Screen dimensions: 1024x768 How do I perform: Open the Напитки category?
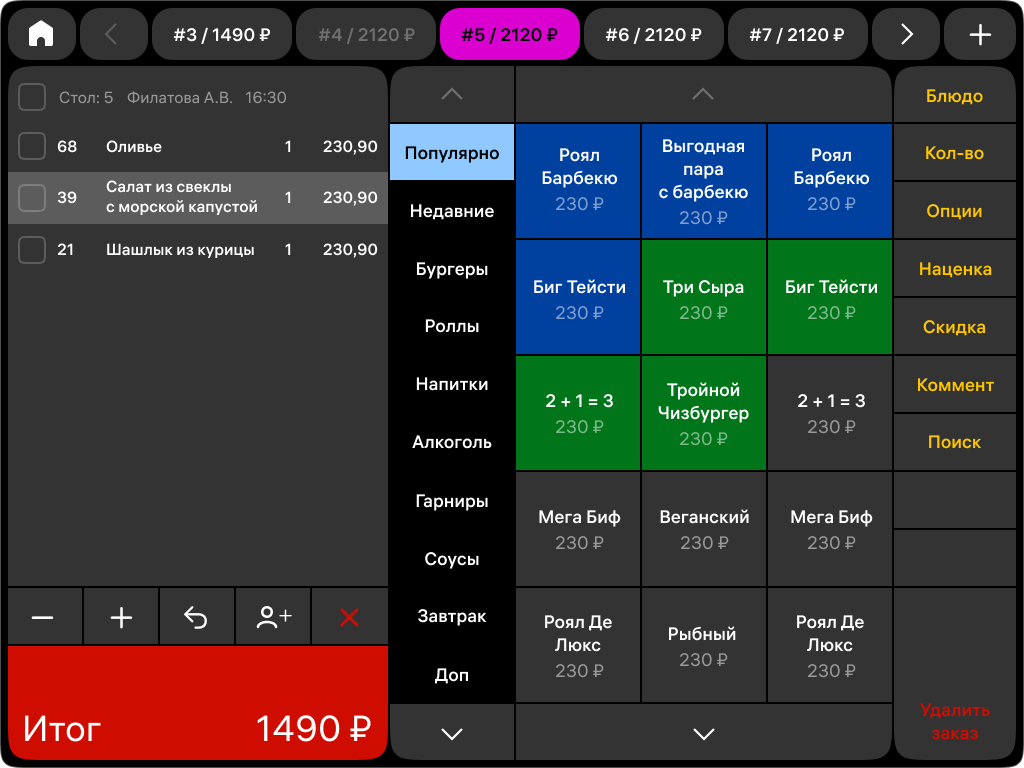pyautogui.click(x=451, y=384)
